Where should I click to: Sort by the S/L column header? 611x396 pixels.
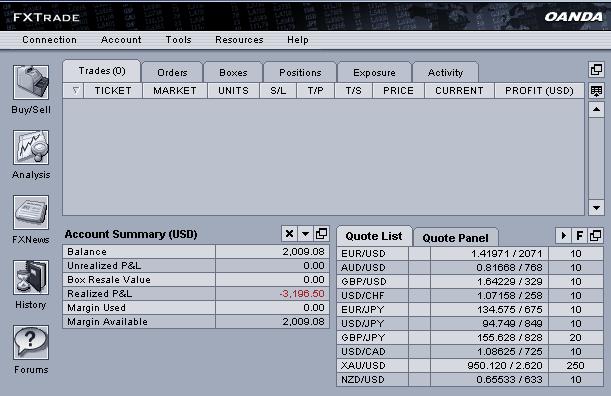point(278,90)
